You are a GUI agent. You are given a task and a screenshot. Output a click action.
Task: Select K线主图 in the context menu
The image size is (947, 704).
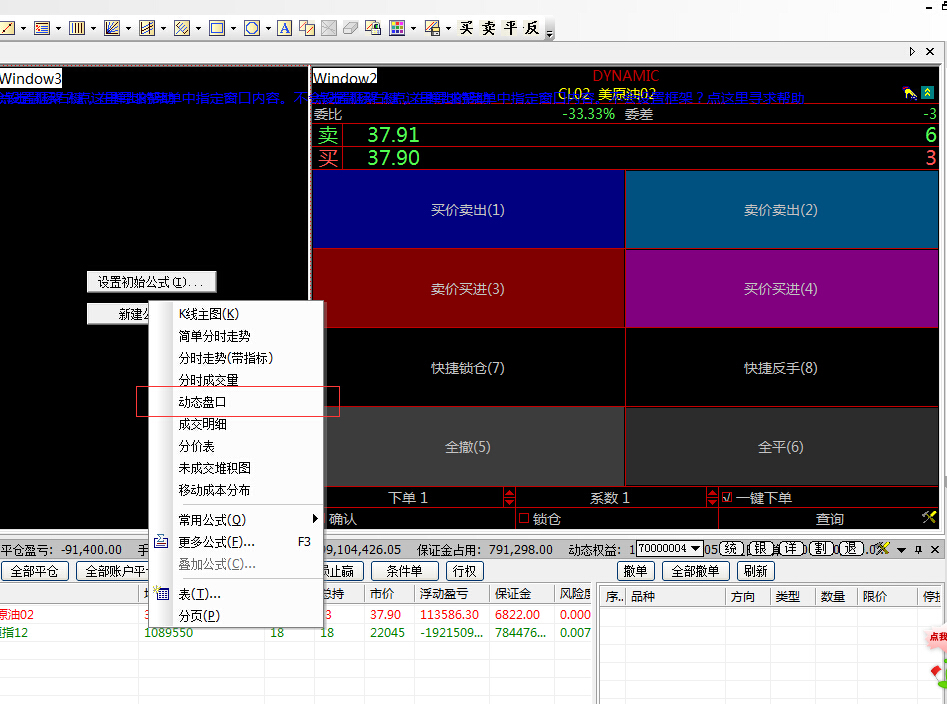[208, 314]
